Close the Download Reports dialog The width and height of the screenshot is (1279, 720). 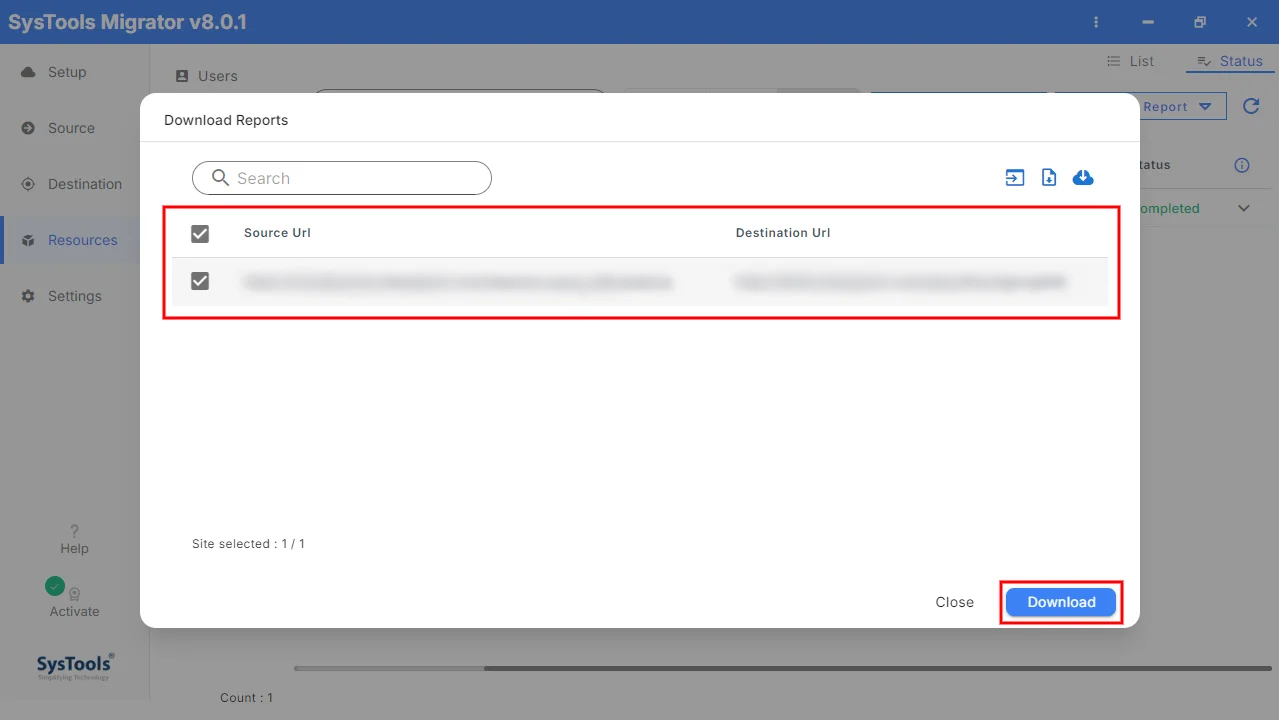pyautogui.click(x=955, y=602)
